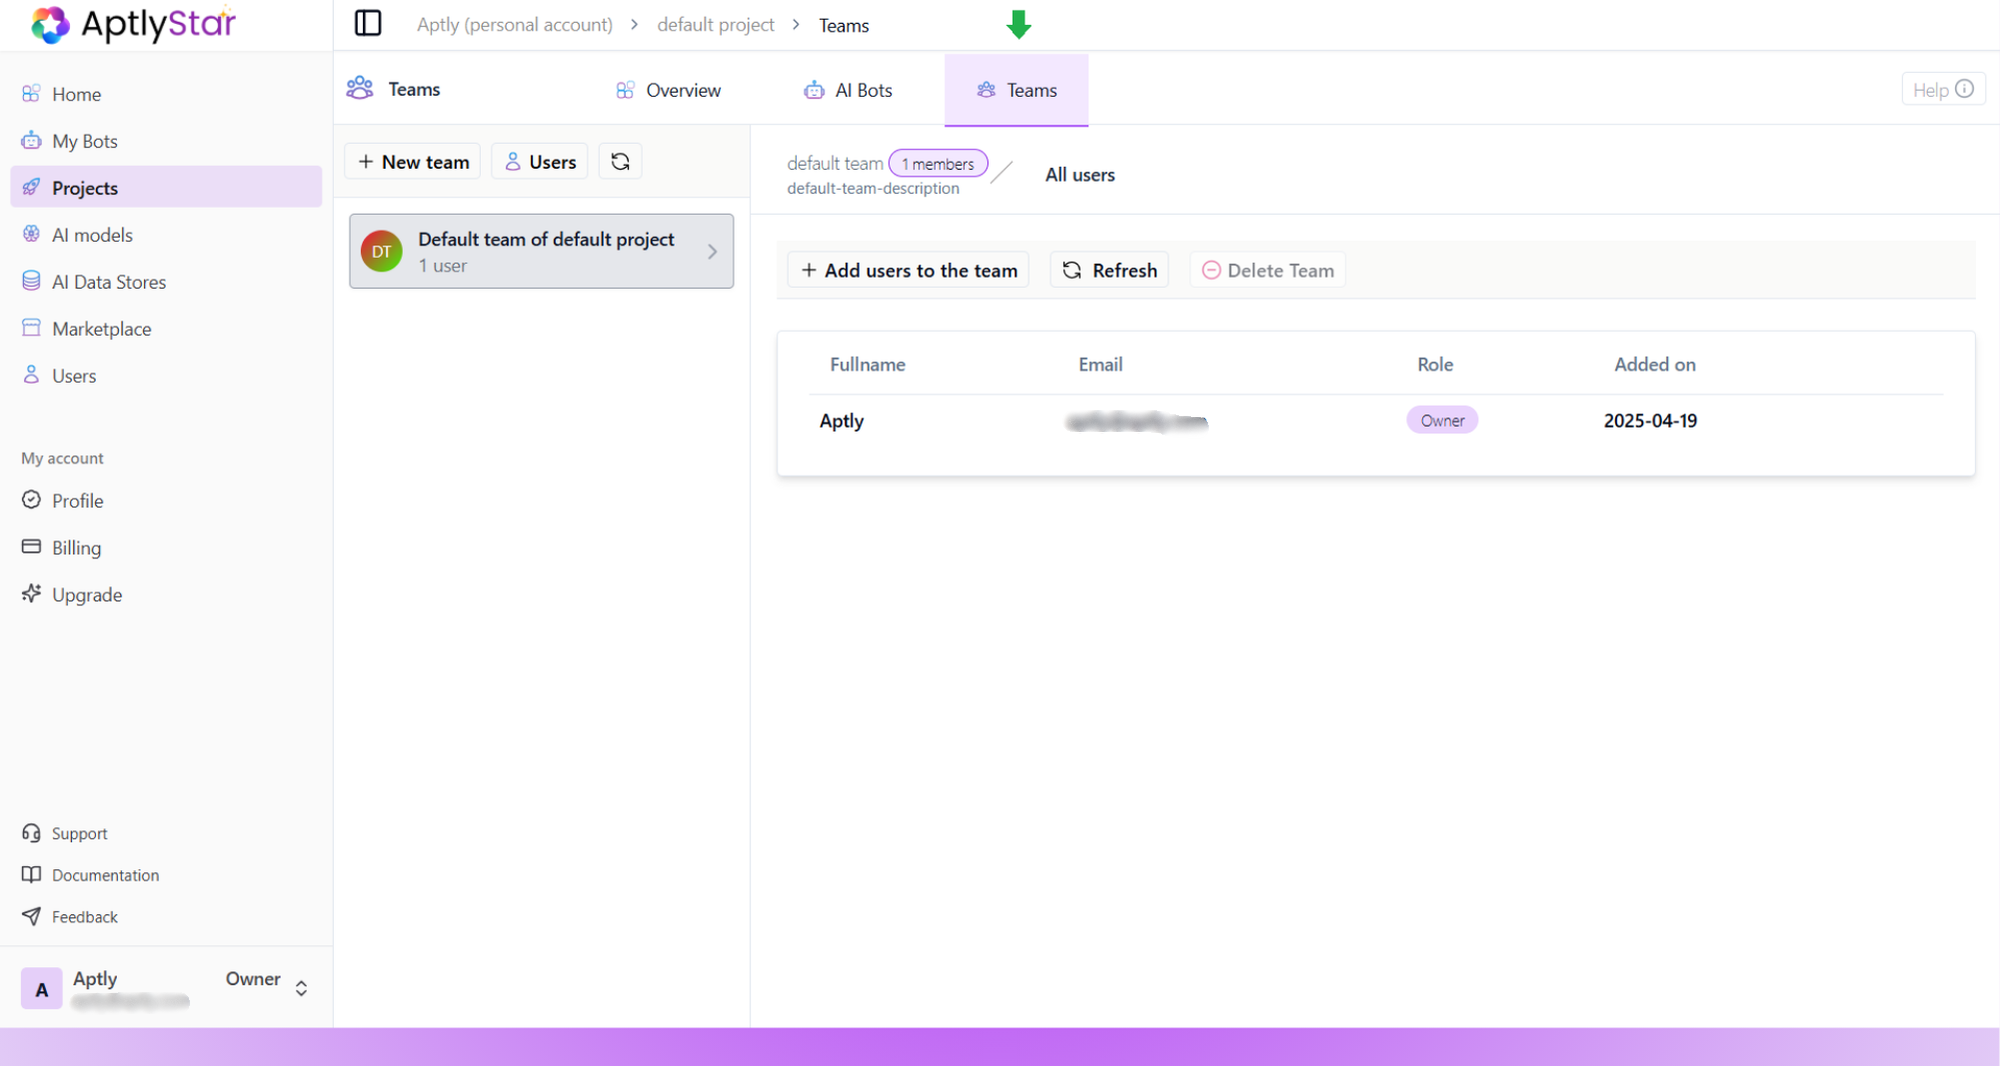The image size is (2000, 1066).
Task: Expand the default team chevron arrow
Action: coord(712,252)
